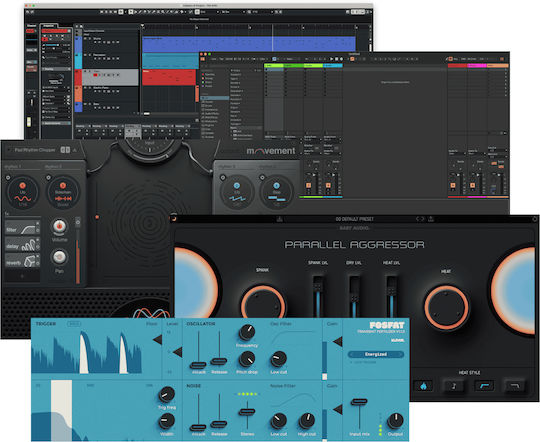Click the noise Gain arrow in Fosfat

(x=338, y=410)
